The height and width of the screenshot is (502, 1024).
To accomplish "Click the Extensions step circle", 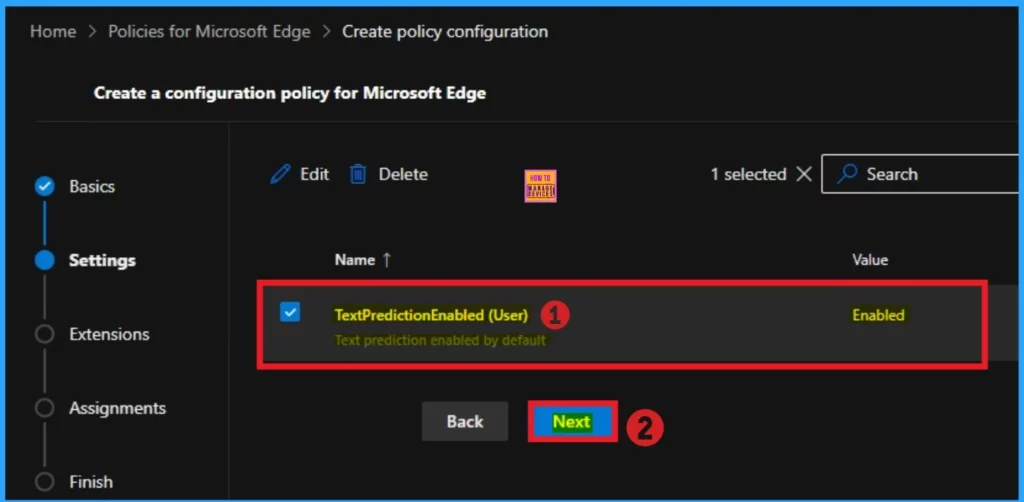I will coord(44,334).
